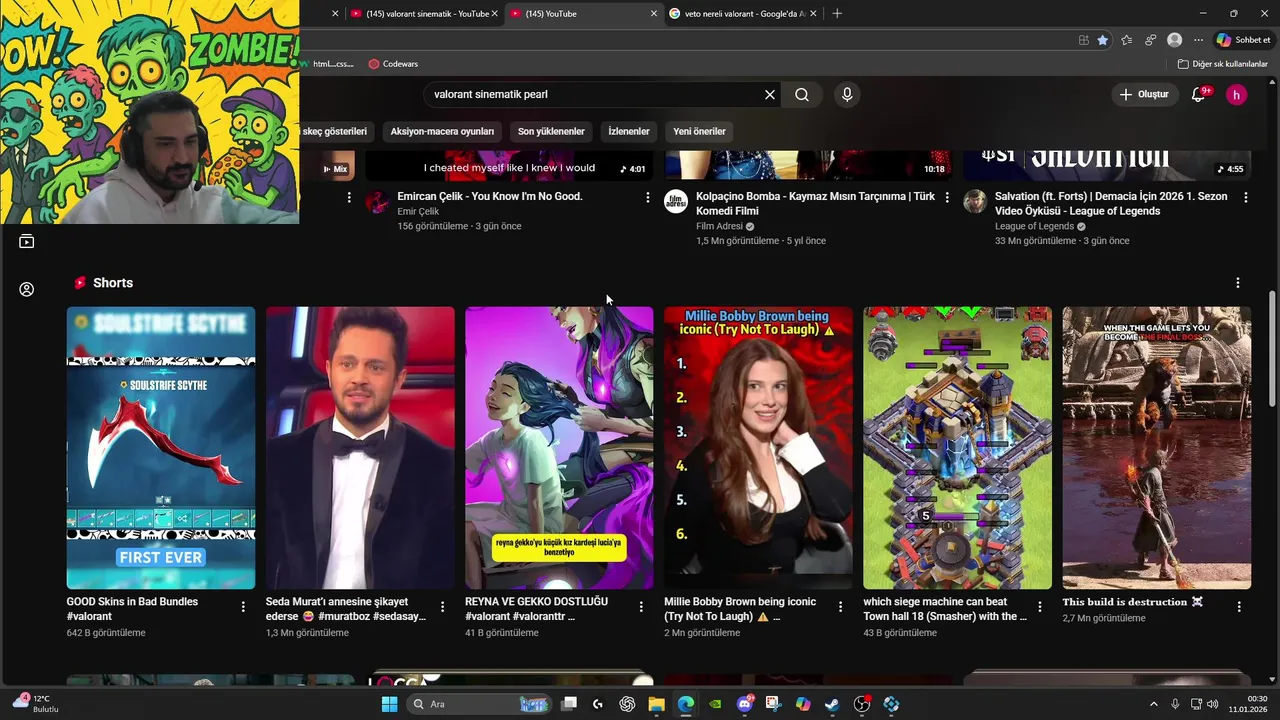Start voice search with the microphone
Image resolution: width=1280 pixels, height=720 pixels.
847,94
